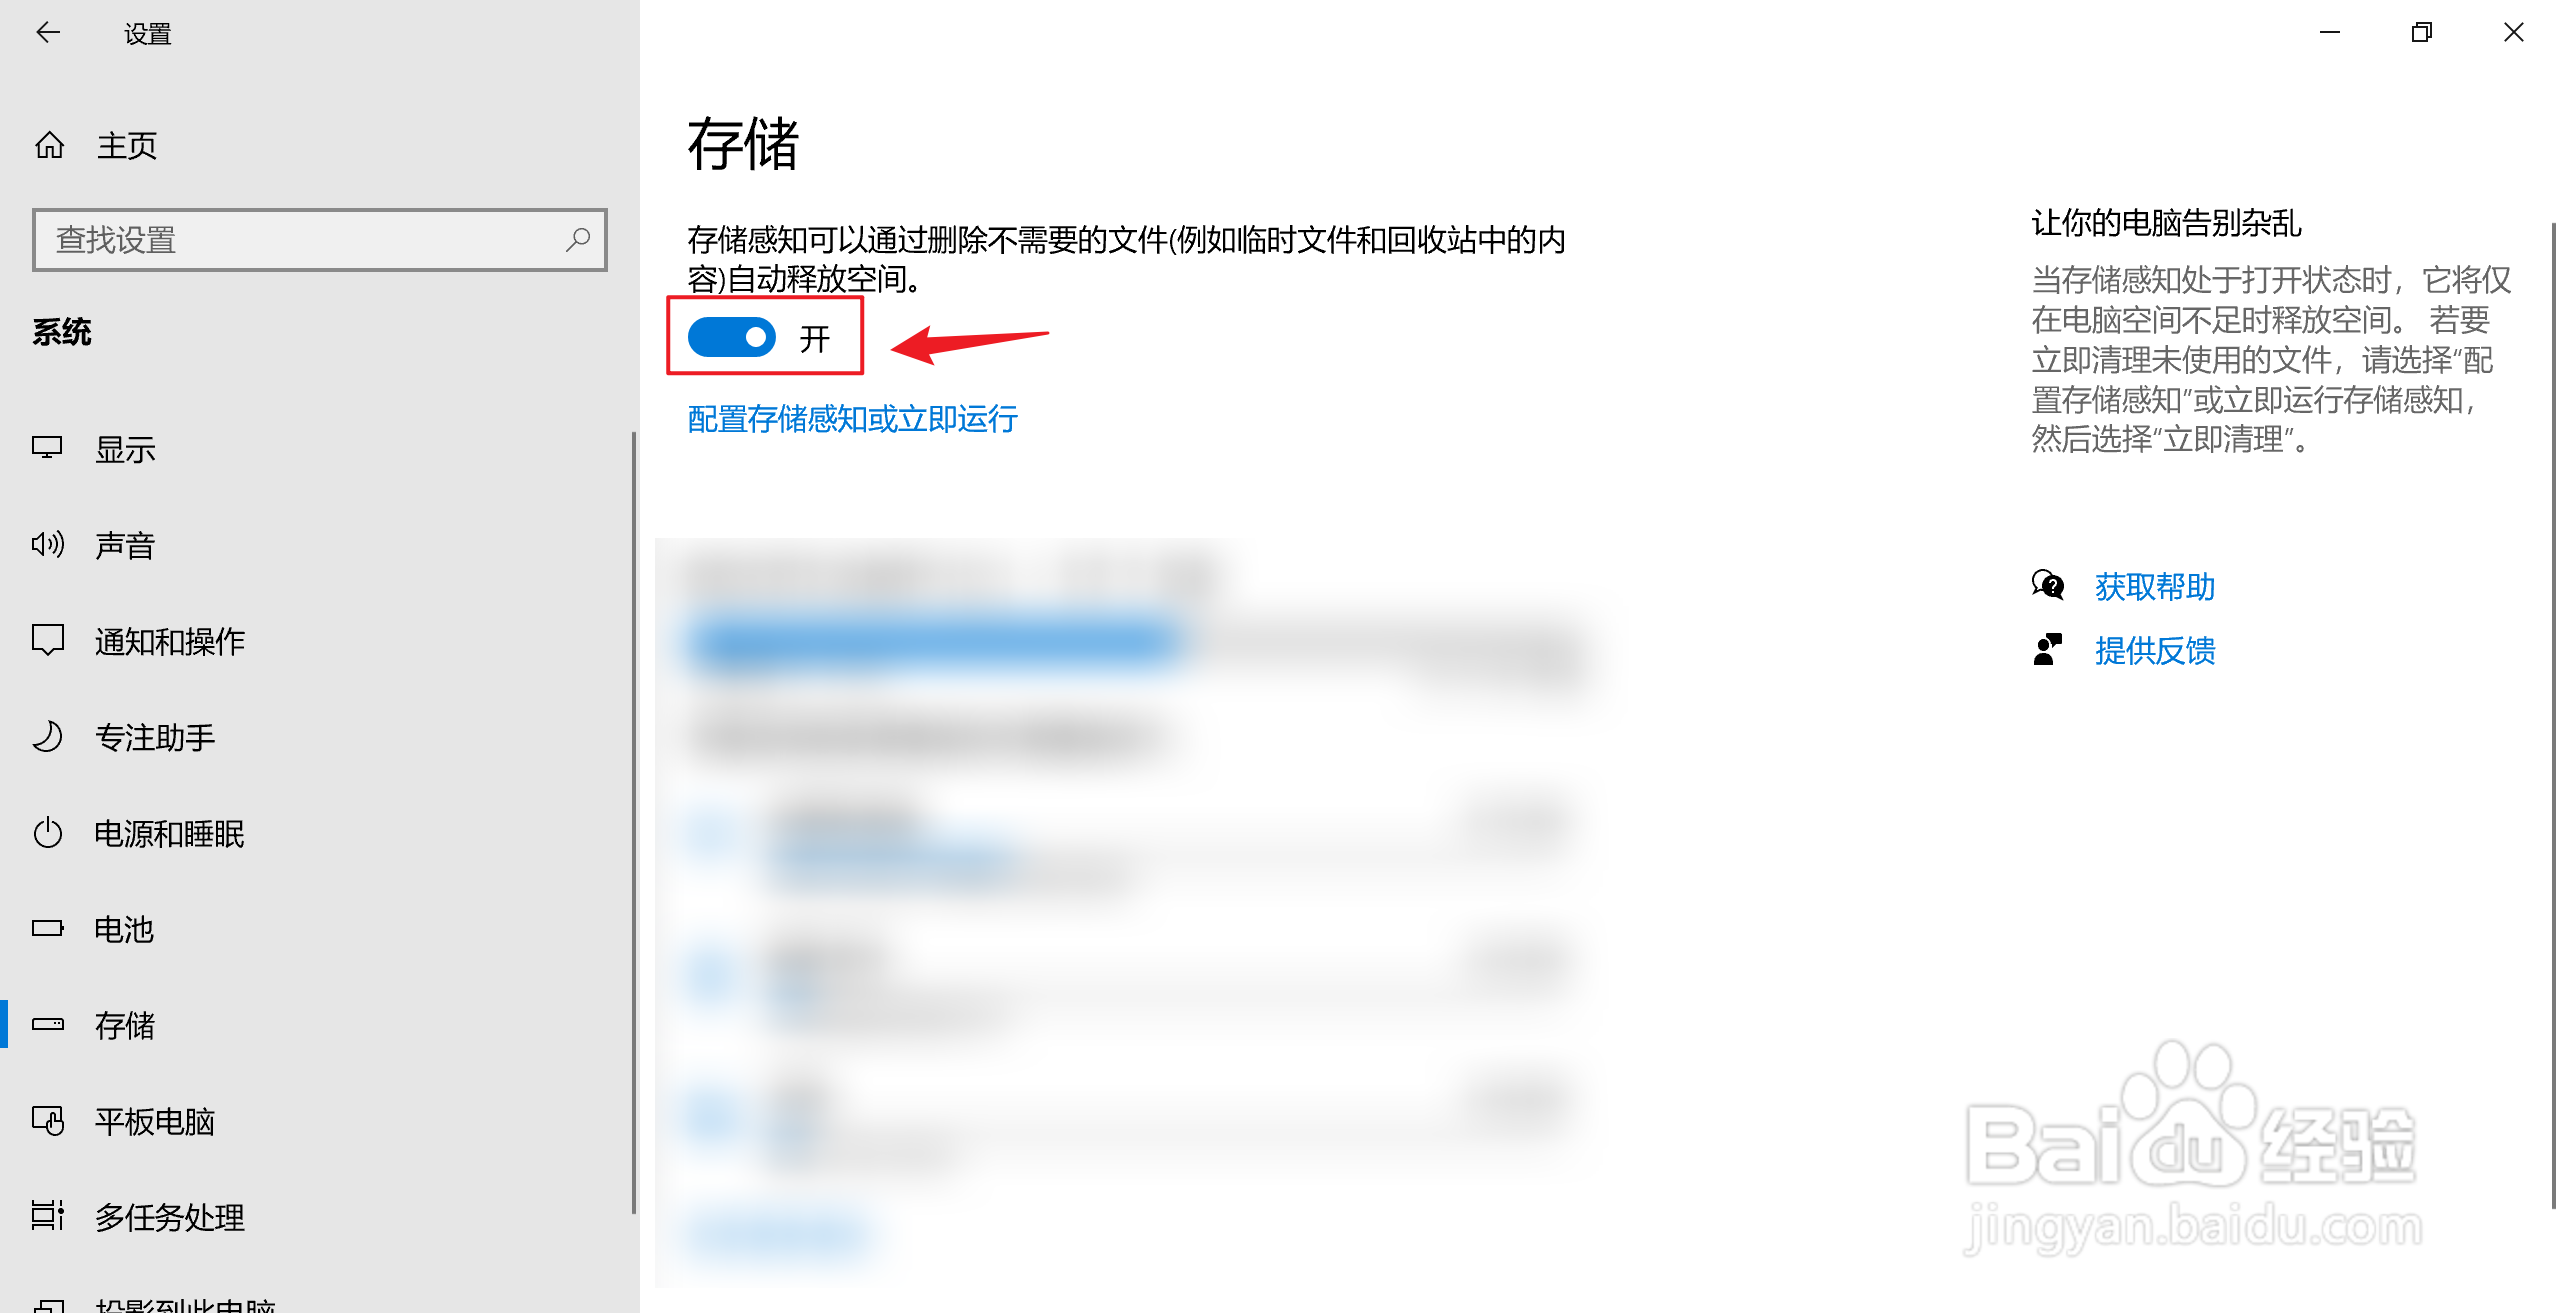Turn off the Storage Sense toggle
Screen dimensions: 2560x1313
[732, 337]
